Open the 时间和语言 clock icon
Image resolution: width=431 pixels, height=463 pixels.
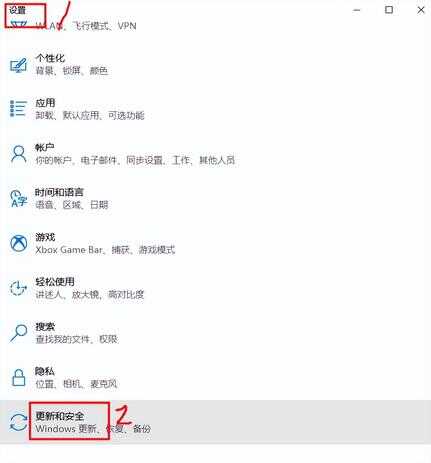click(18, 199)
